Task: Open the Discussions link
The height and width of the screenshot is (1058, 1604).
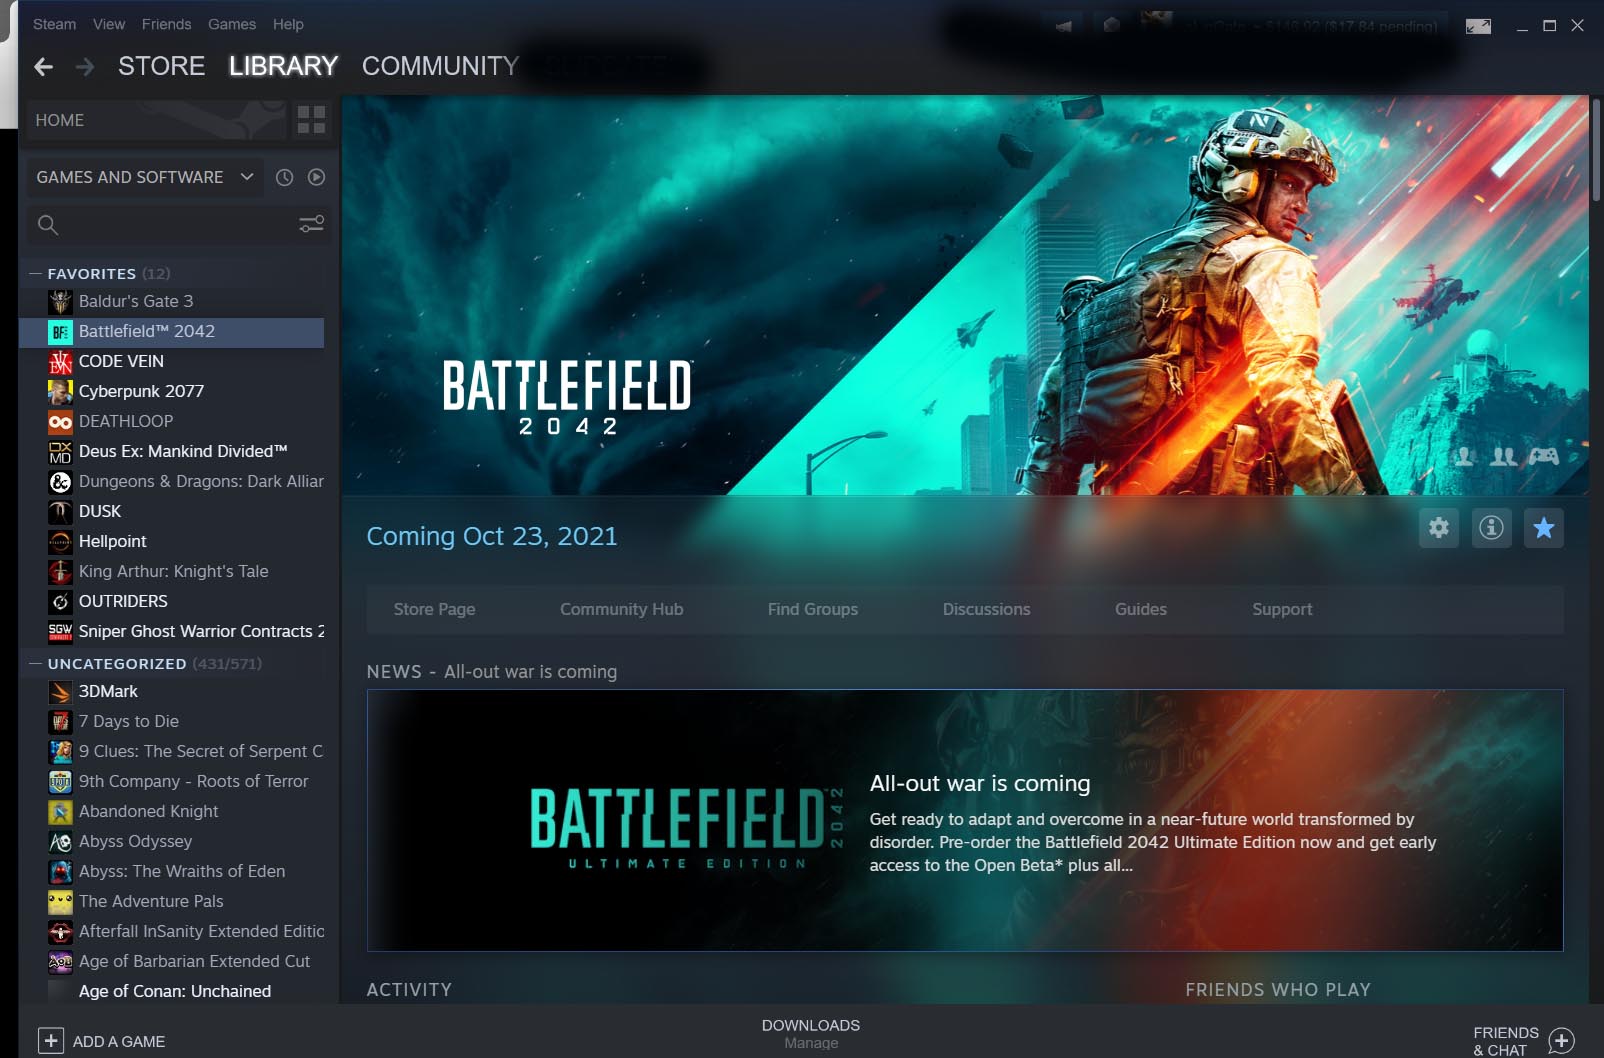Action: (x=986, y=609)
